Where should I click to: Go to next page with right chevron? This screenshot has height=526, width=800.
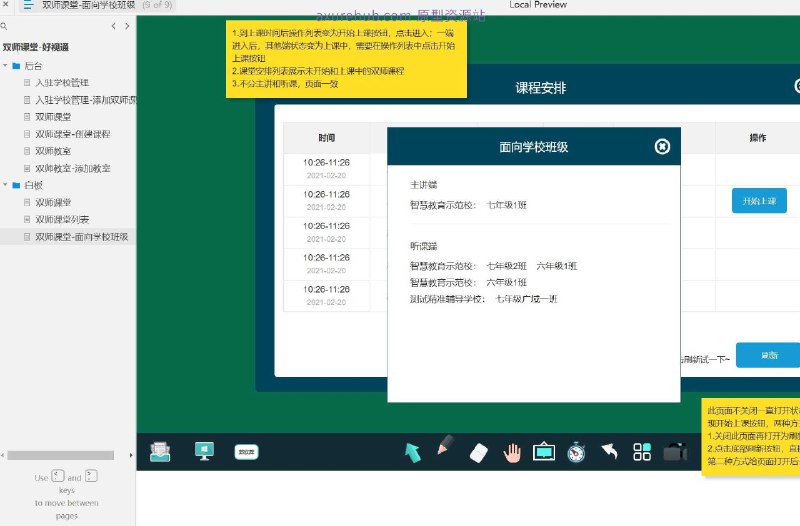click(x=127, y=26)
